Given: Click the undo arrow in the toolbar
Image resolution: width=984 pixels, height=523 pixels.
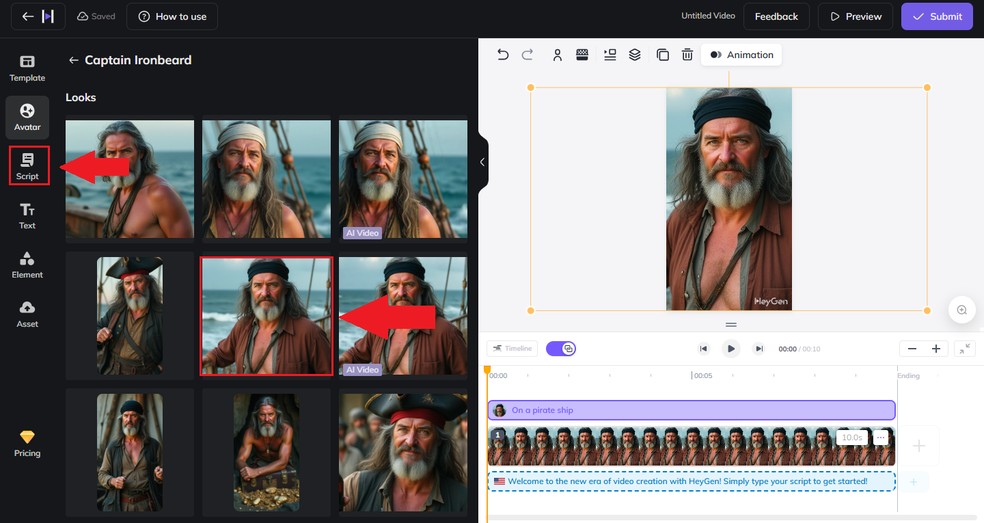Looking at the screenshot, I should click(503, 55).
